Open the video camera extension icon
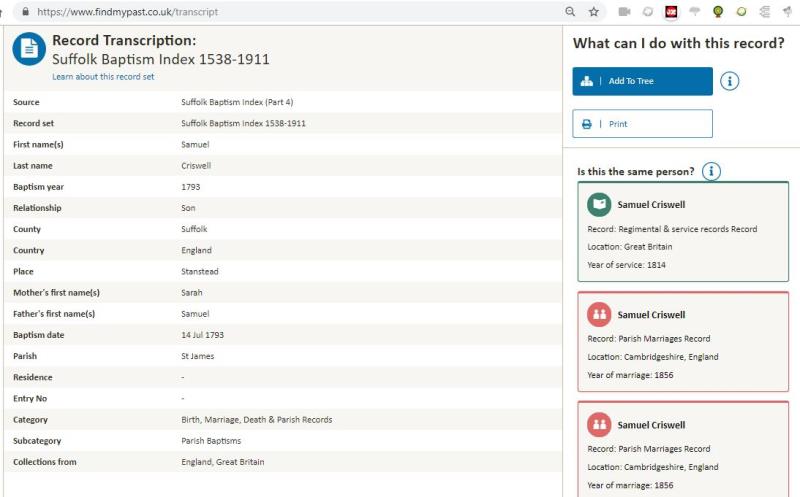 pos(624,11)
